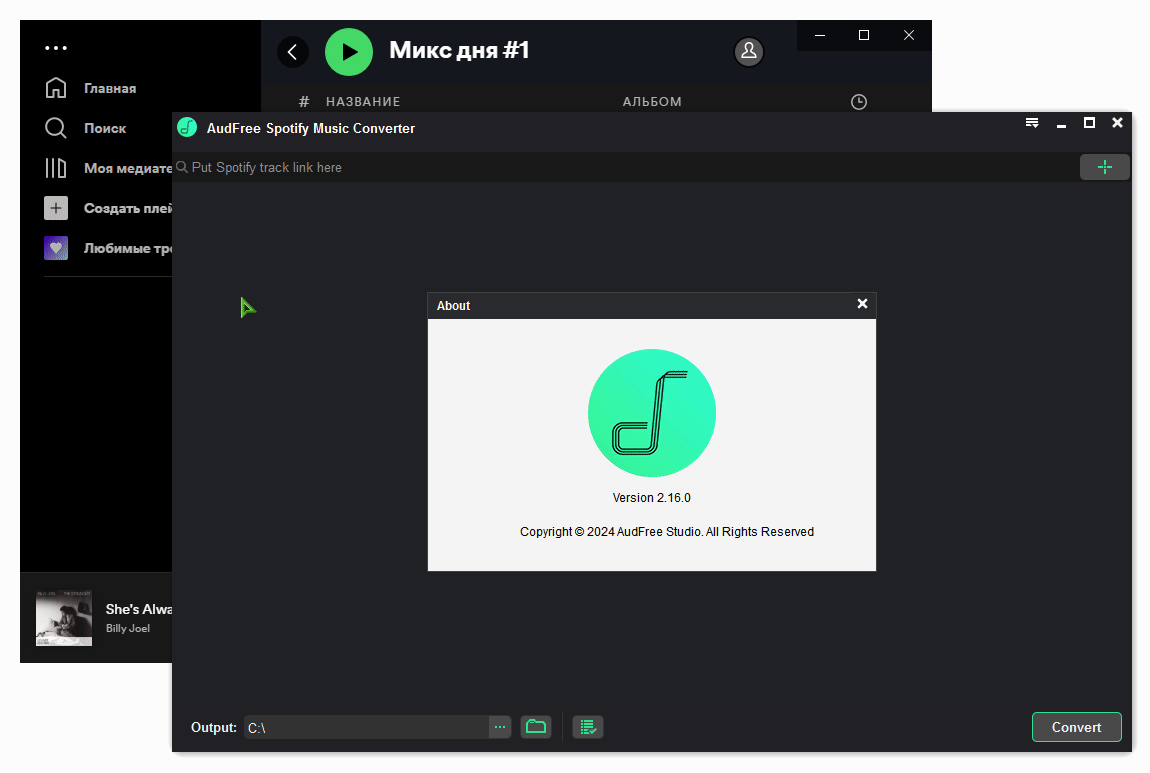The height and width of the screenshot is (773, 1150).
Task: Click the home icon in Spotify sidebar
Action: [x=56, y=88]
